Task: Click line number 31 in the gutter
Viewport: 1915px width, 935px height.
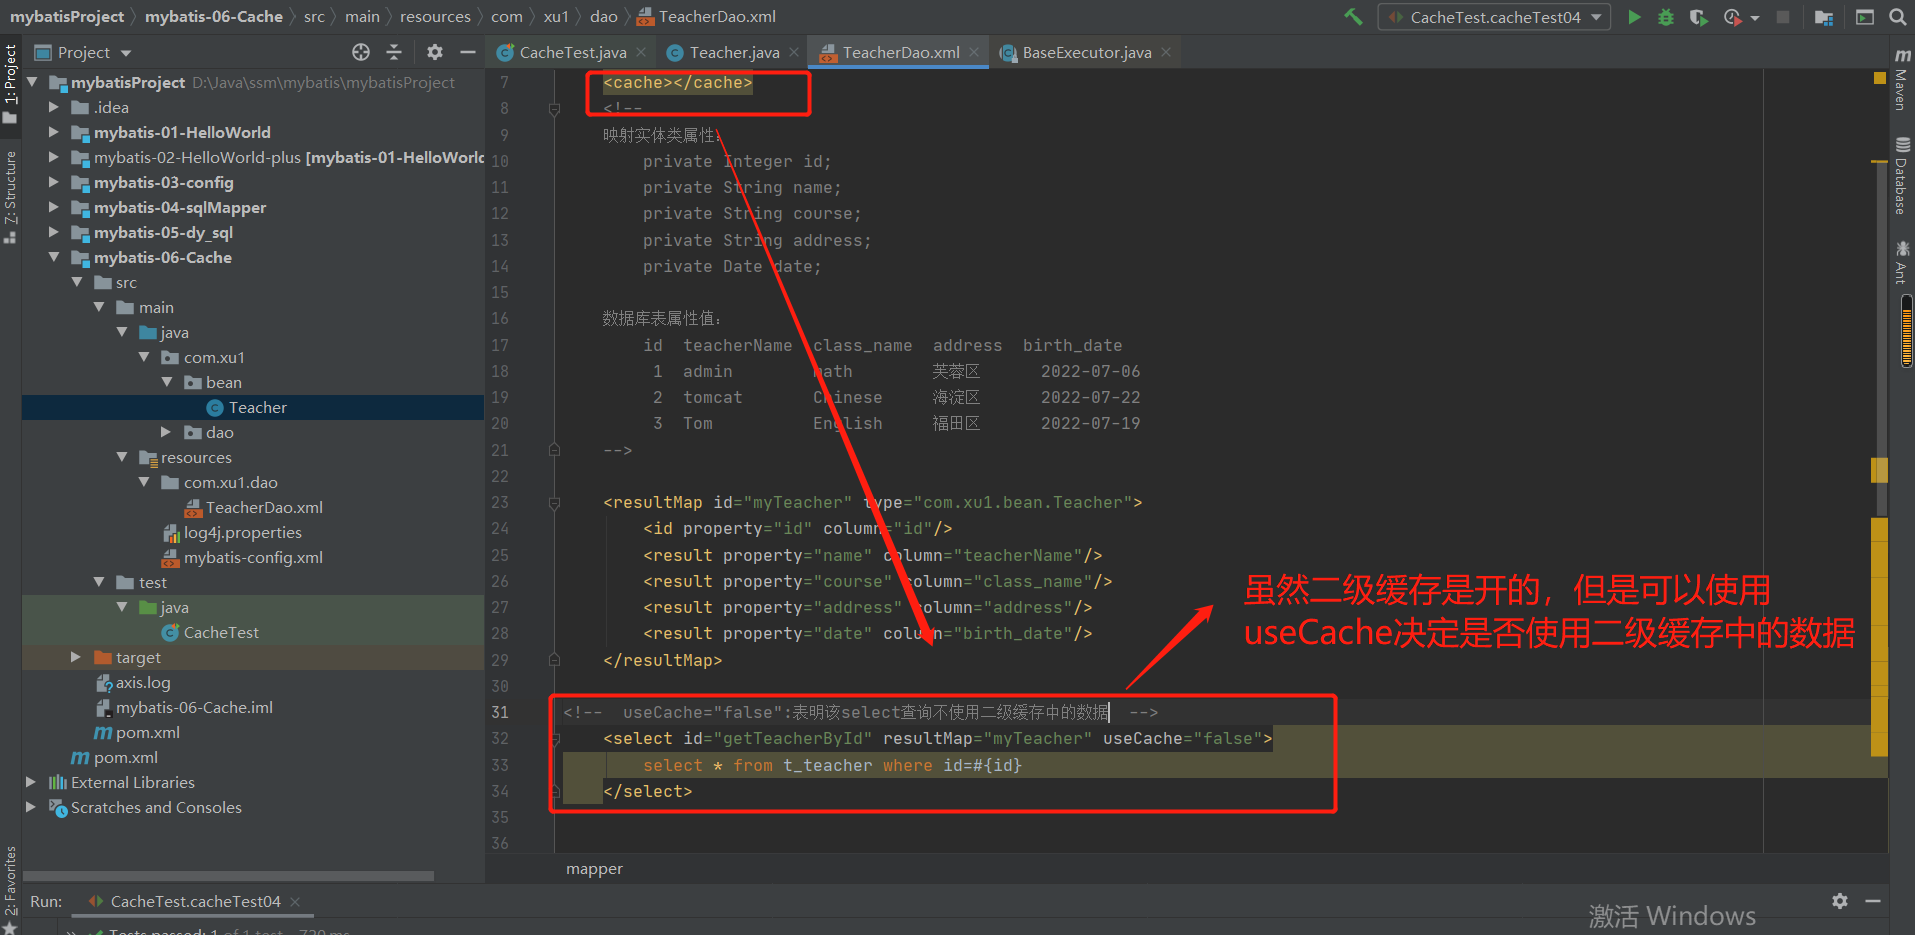Action: pos(500,713)
